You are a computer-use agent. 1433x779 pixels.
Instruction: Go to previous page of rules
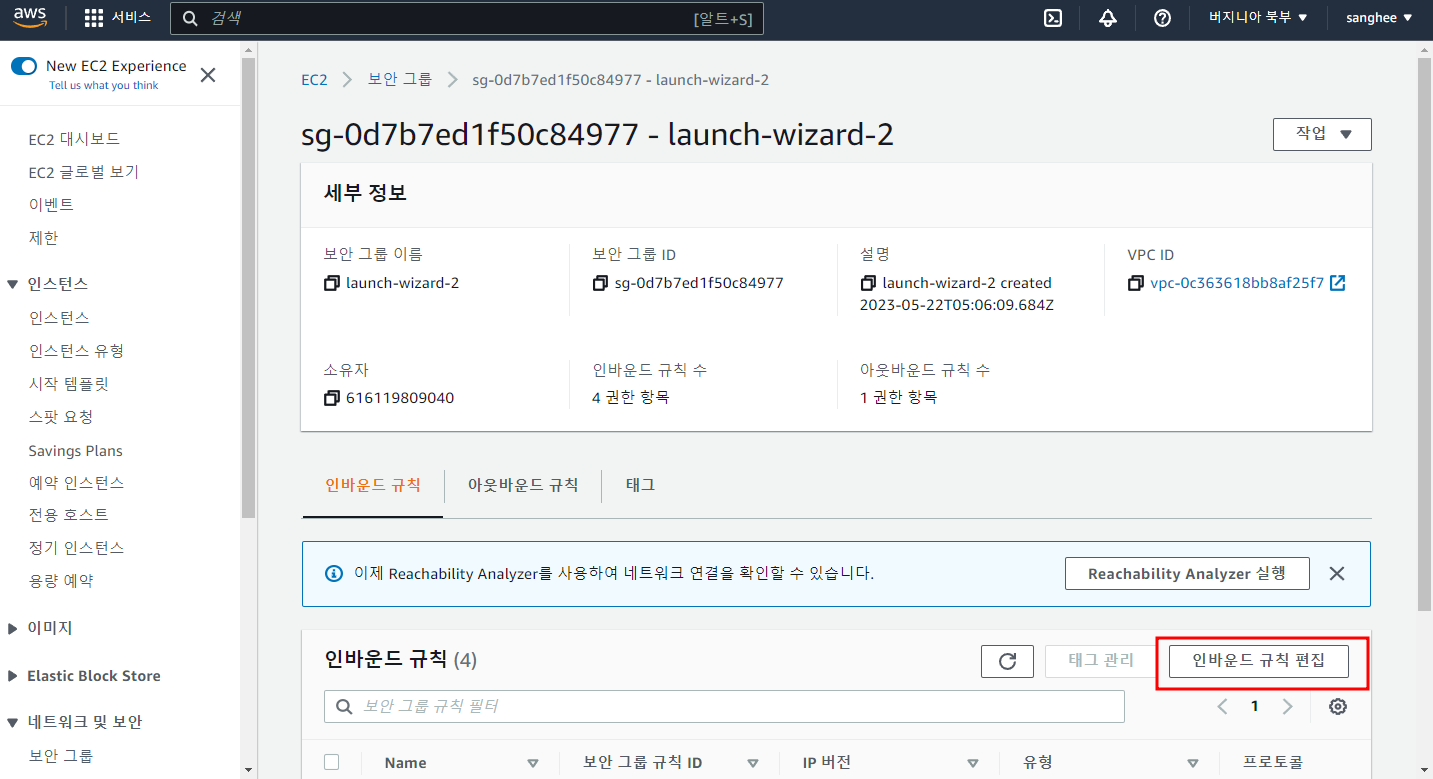[x=1222, y=707]
